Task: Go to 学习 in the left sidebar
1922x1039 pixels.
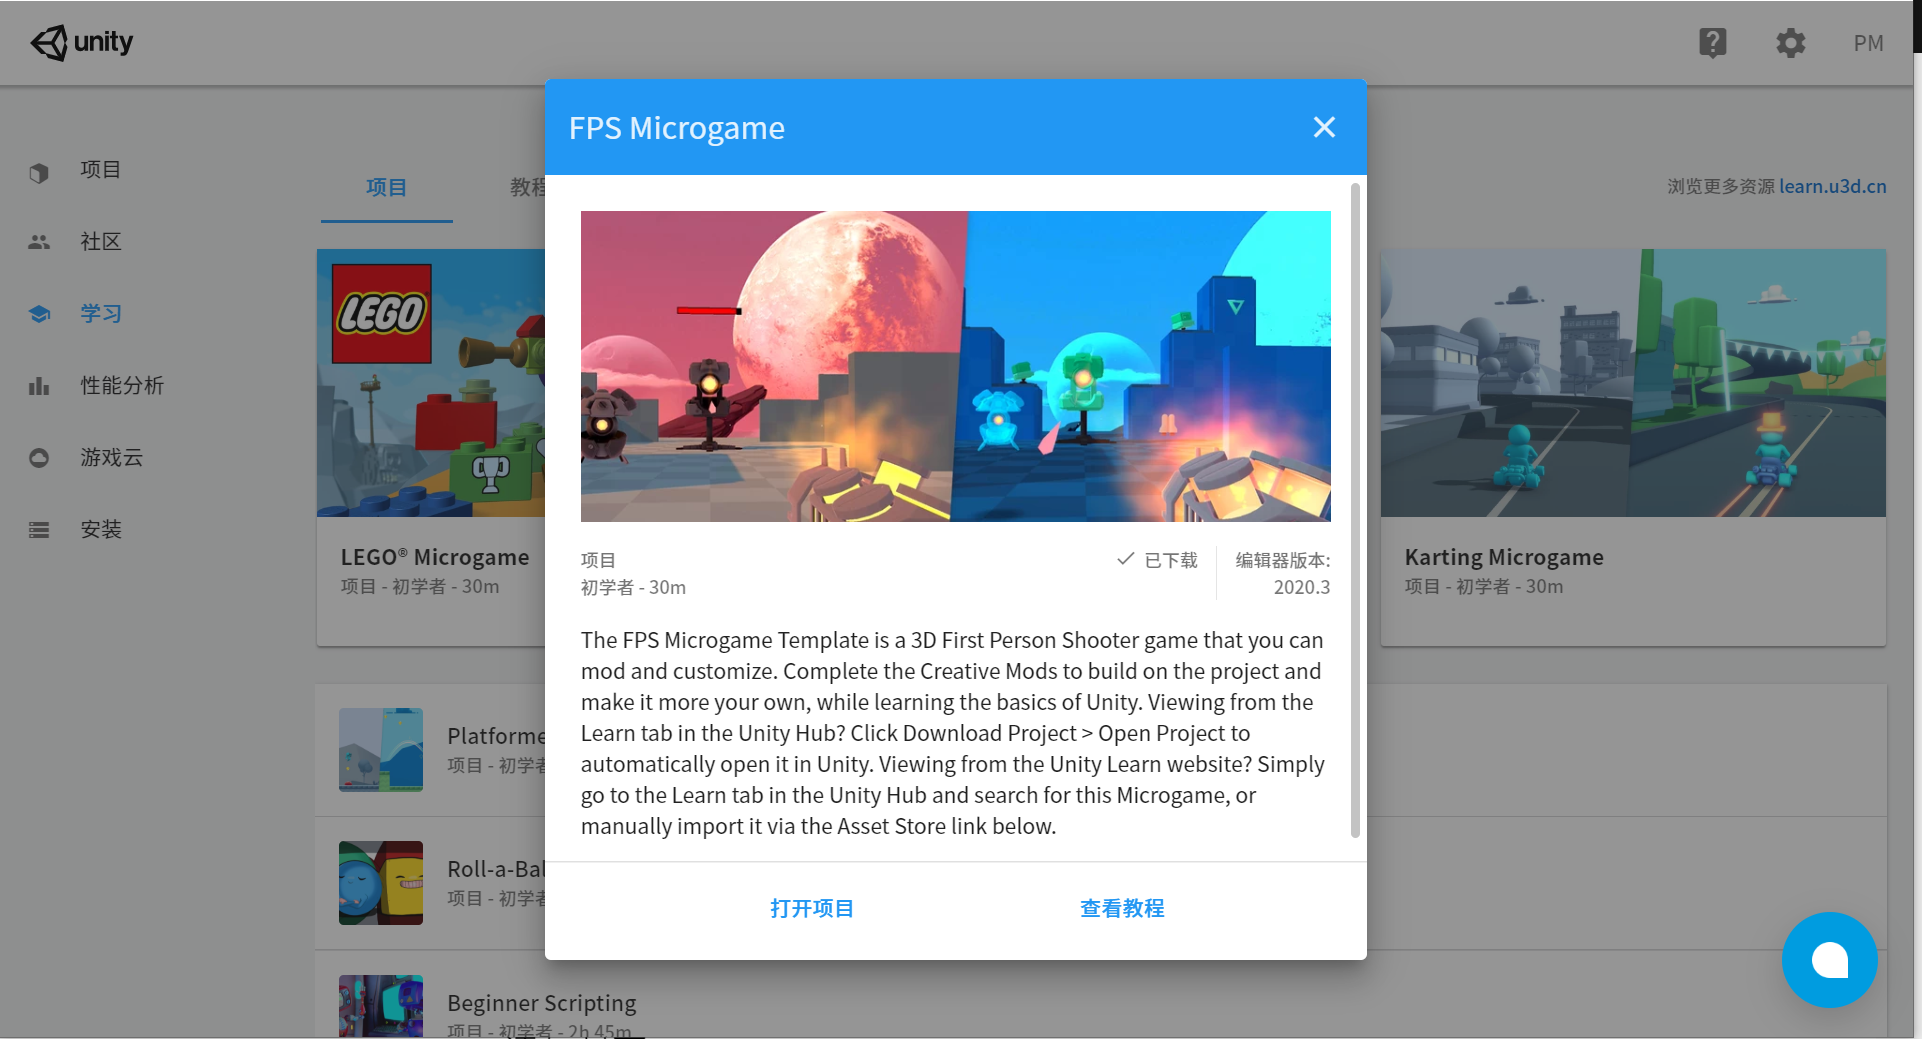Action: [101, 314]
